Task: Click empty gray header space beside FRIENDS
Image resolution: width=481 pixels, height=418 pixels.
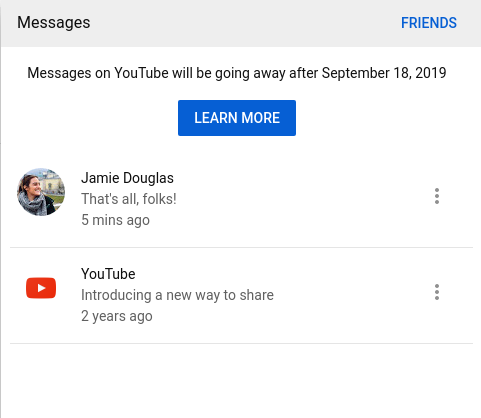Action: tap(245, 23)
